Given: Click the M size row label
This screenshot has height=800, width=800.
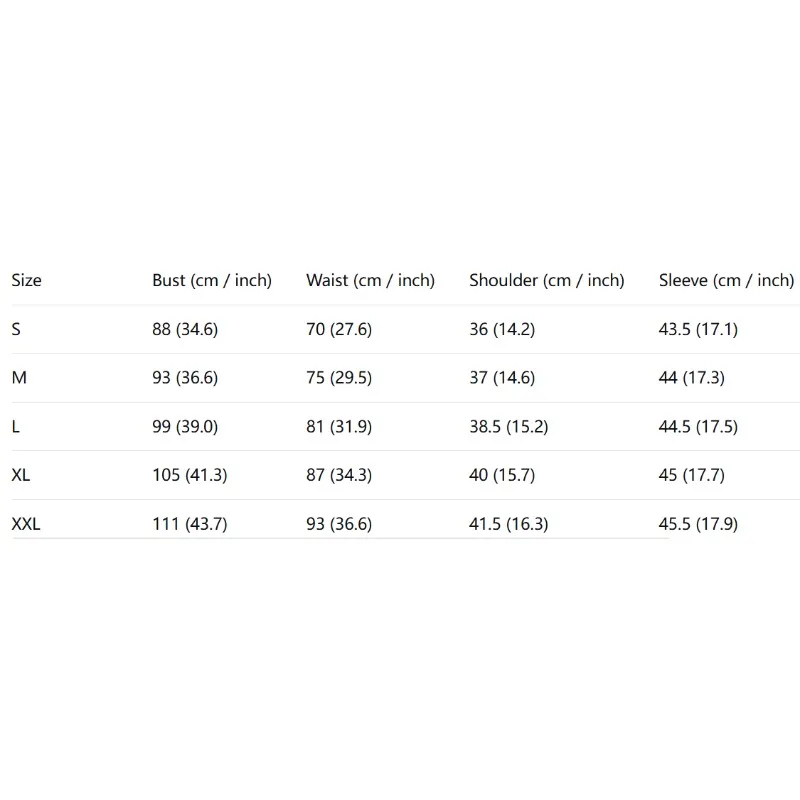Looking at the screenshot, I should point(19,378).
